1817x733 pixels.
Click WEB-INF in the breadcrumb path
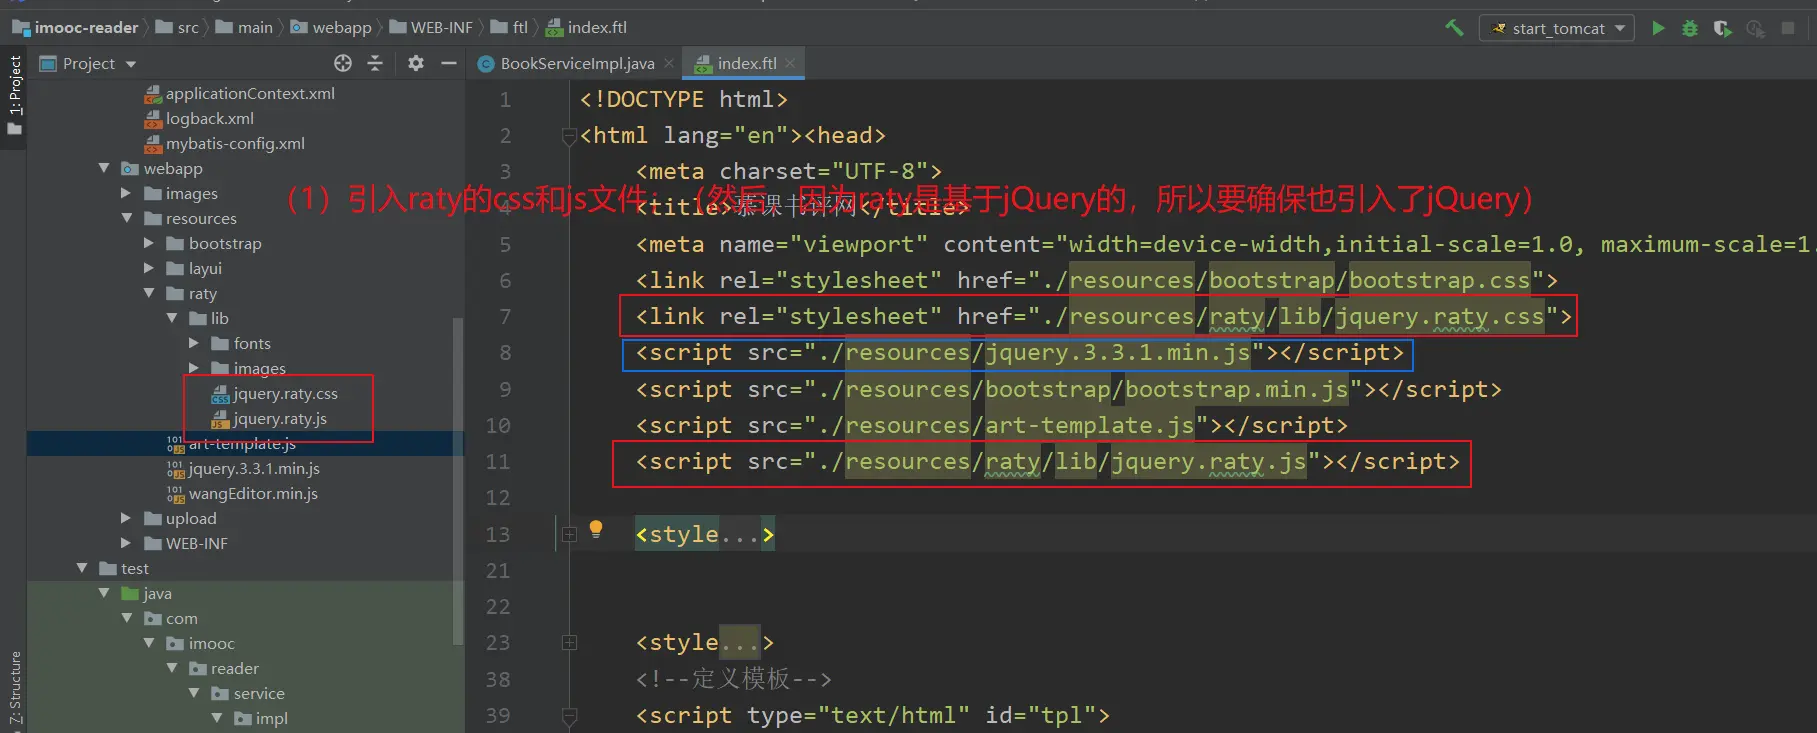click(441, 28)
